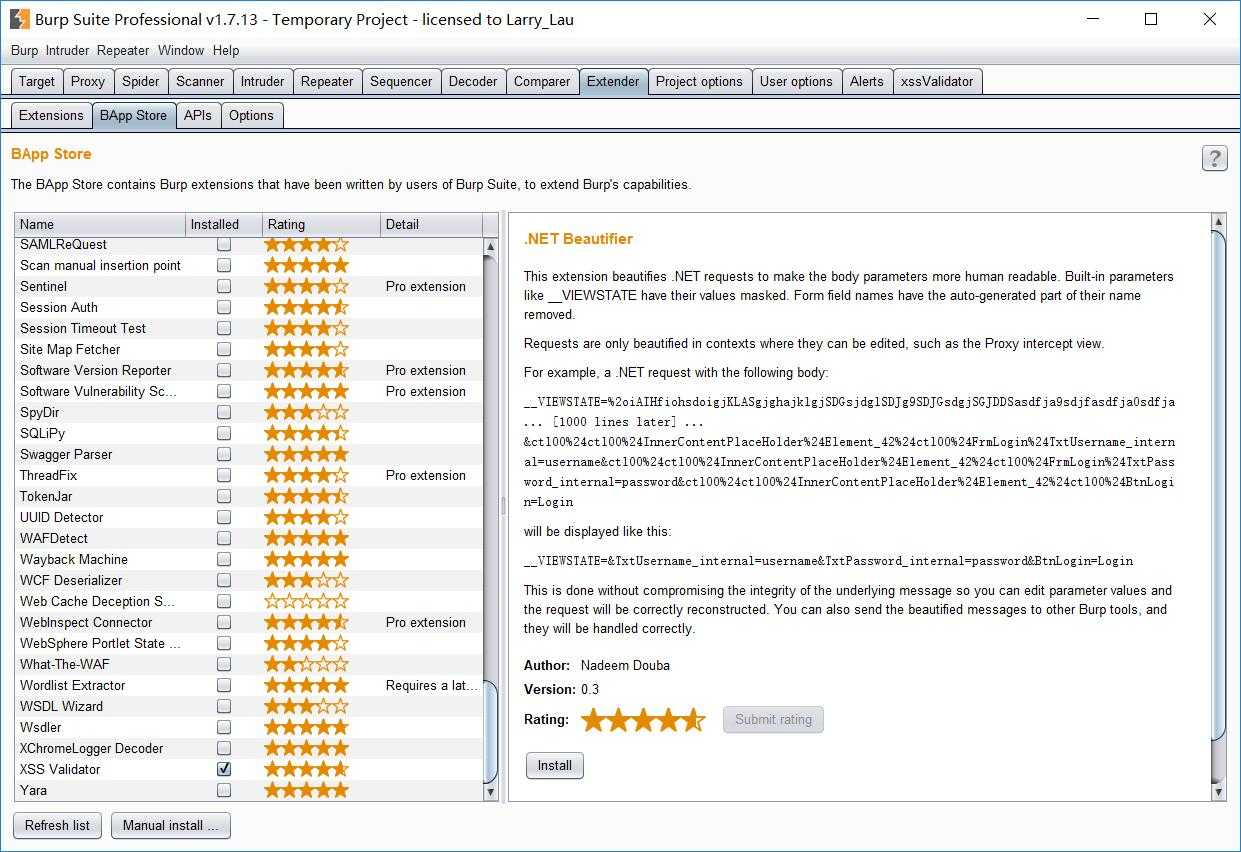
Task: Select the Site Map Fetcher extension row
Action: click(x=249, y=349)
